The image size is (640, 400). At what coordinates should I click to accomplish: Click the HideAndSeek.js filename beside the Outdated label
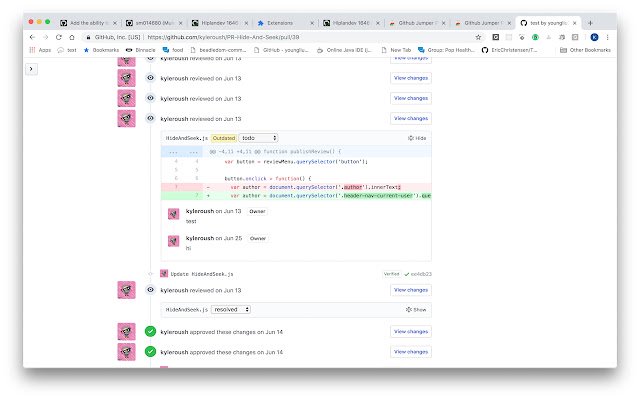click(187, 138)
